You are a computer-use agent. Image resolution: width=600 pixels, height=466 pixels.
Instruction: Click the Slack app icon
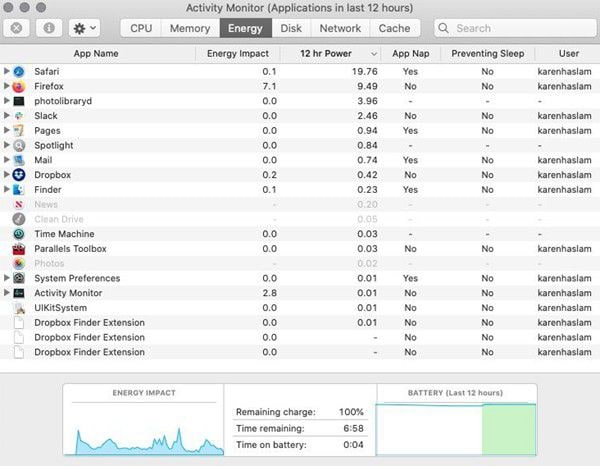pos(19,116)
